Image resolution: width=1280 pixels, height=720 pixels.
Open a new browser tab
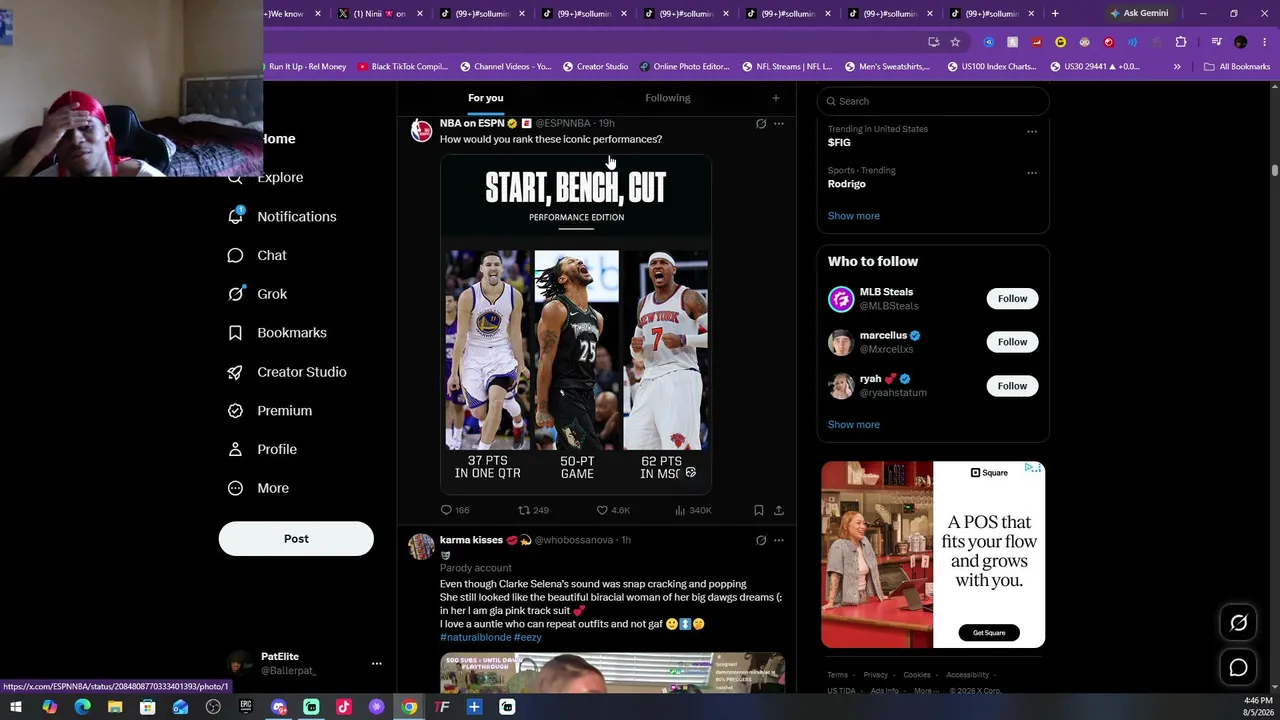tap(1055, 14)
